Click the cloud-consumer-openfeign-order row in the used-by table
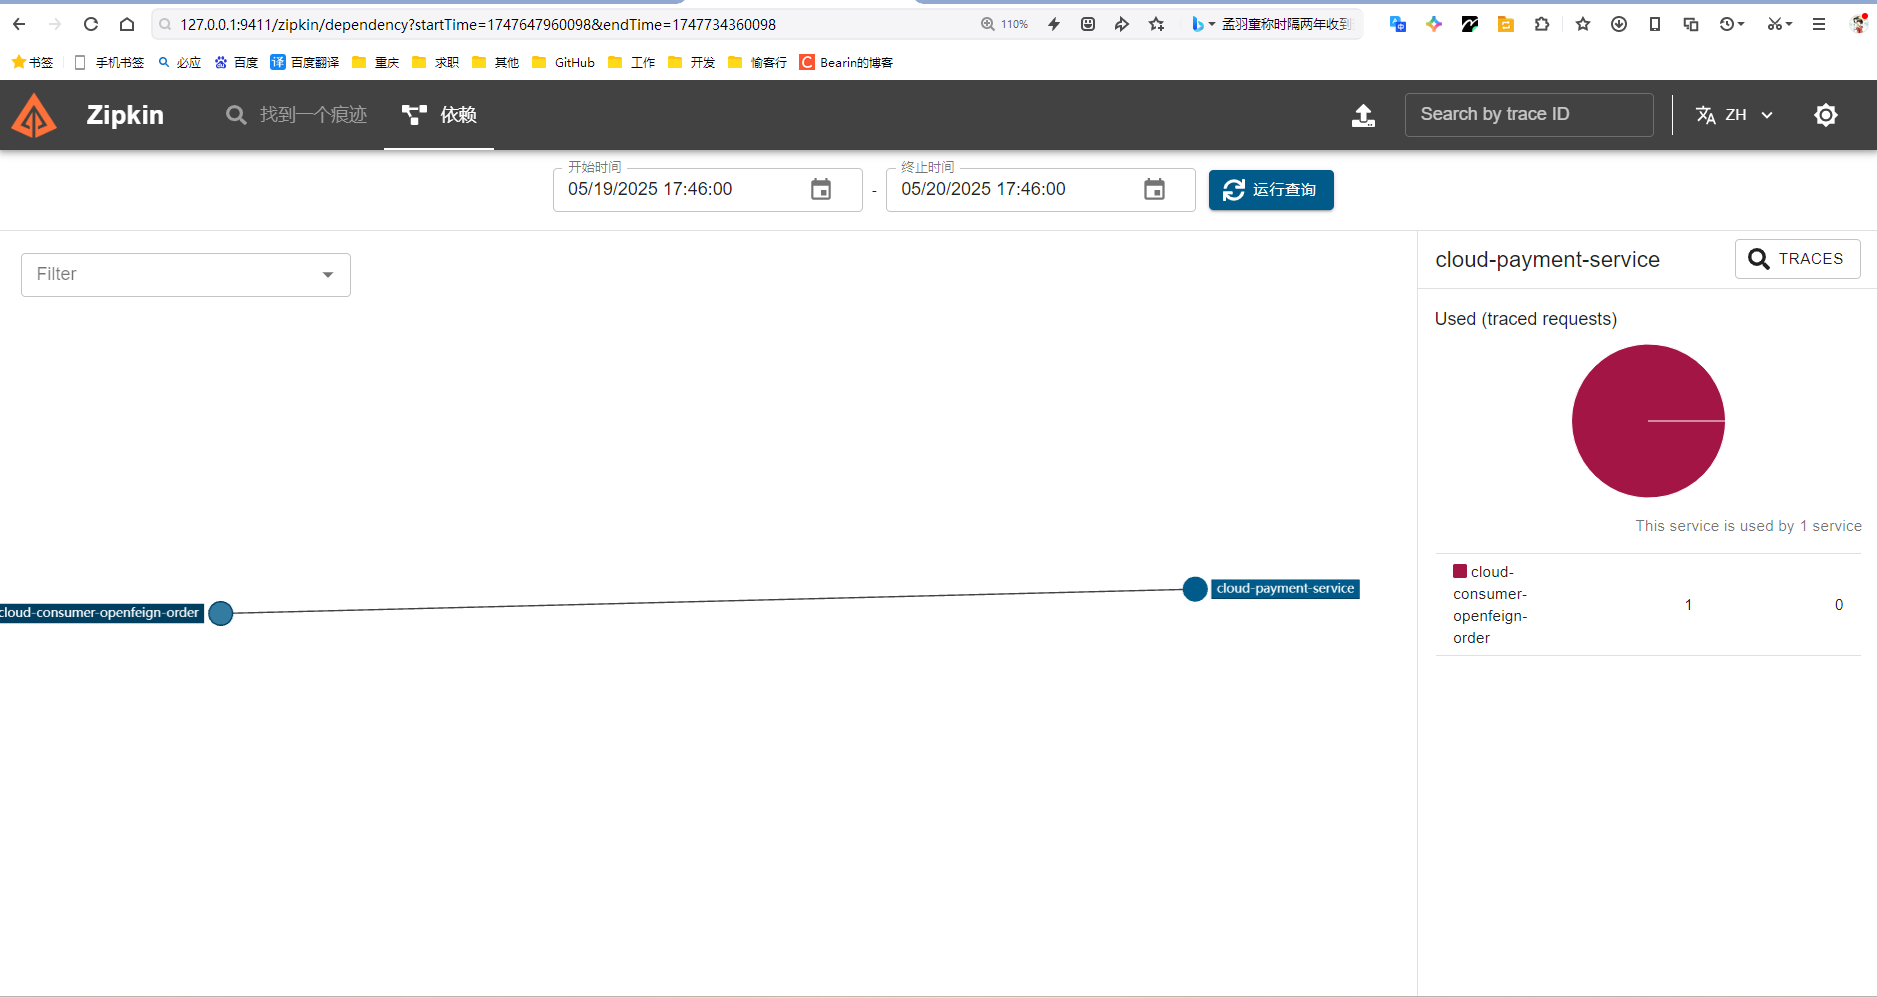The image size is (1877, 998). [1648, 605]
